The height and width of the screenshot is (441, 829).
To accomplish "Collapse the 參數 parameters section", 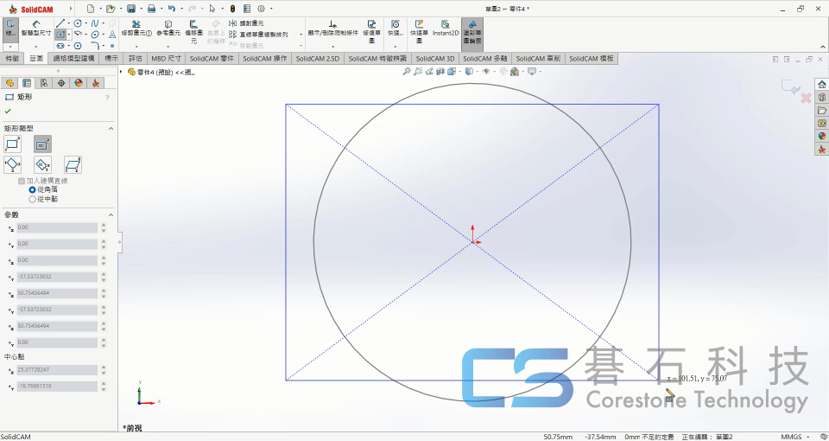I will click(x=111, y=215).
